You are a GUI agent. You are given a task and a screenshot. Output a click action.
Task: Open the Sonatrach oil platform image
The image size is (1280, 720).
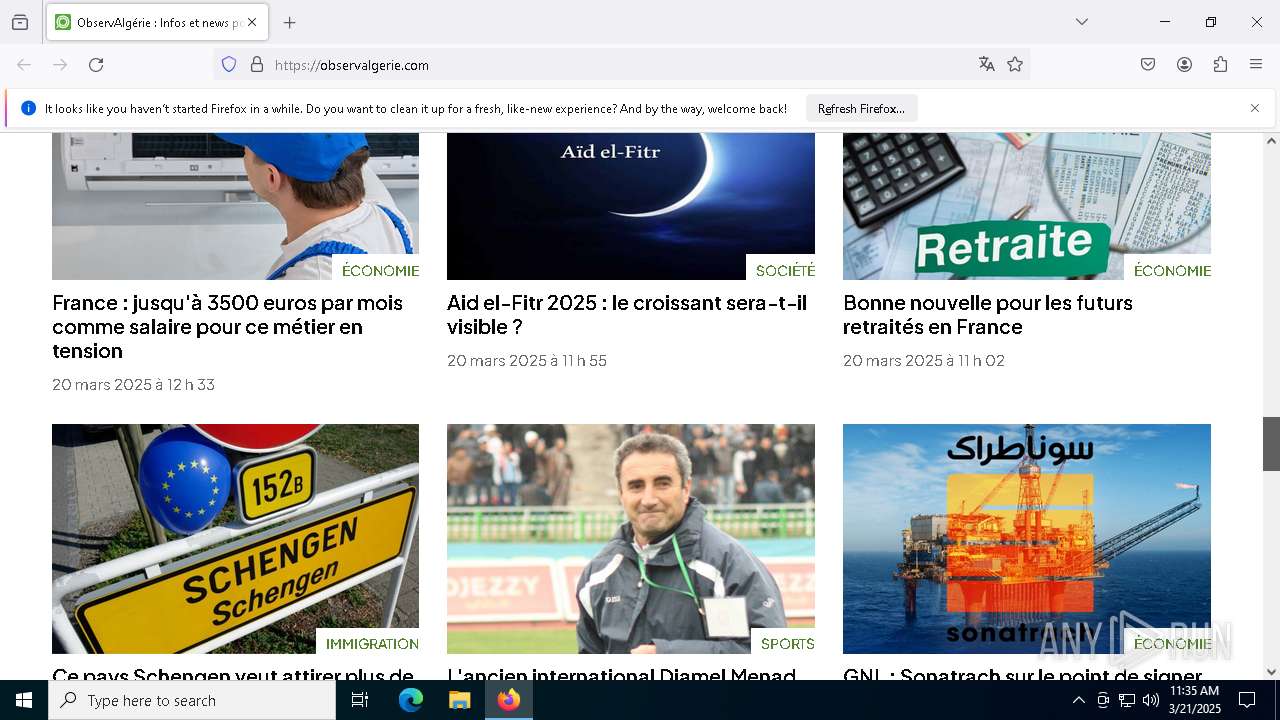1027,539
